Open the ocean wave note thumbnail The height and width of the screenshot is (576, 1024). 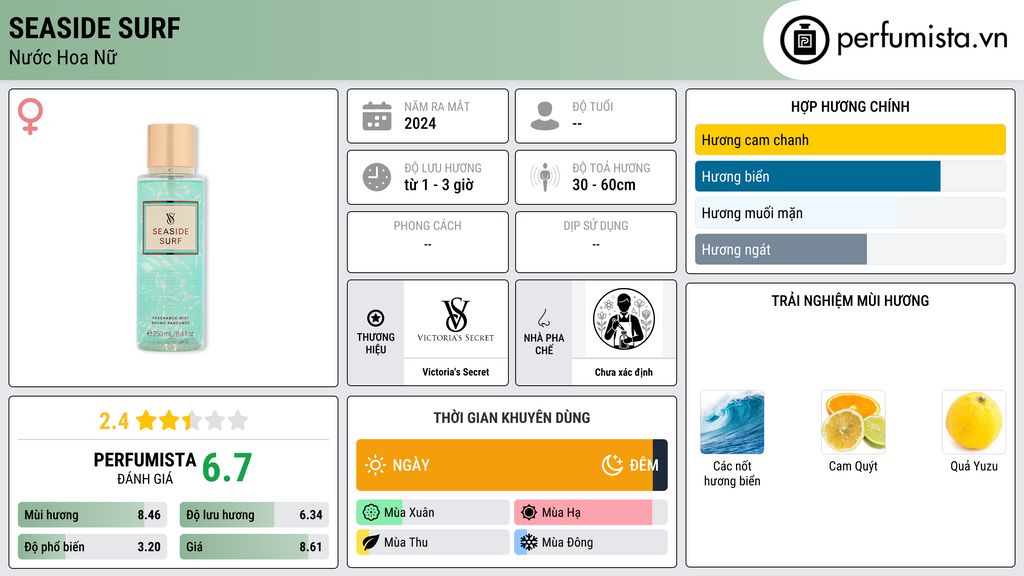[732, 422]
